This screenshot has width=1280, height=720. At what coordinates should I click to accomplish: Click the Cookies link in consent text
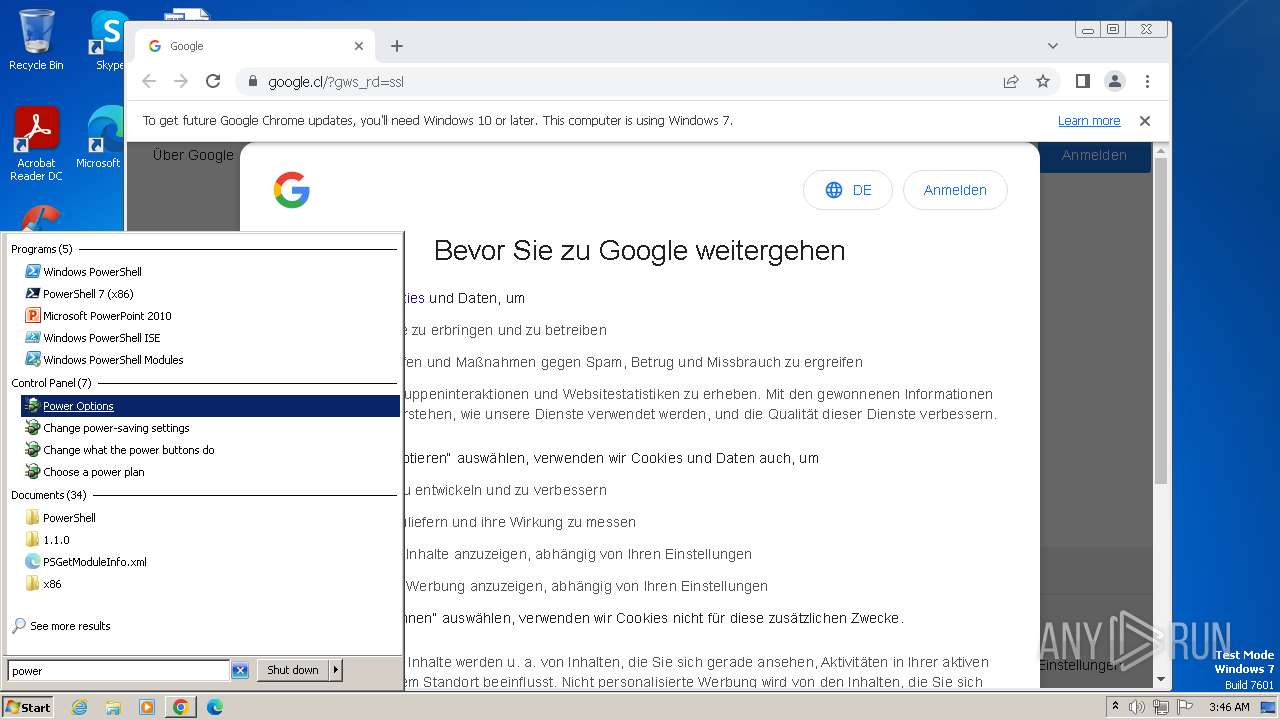pos(413,298)
